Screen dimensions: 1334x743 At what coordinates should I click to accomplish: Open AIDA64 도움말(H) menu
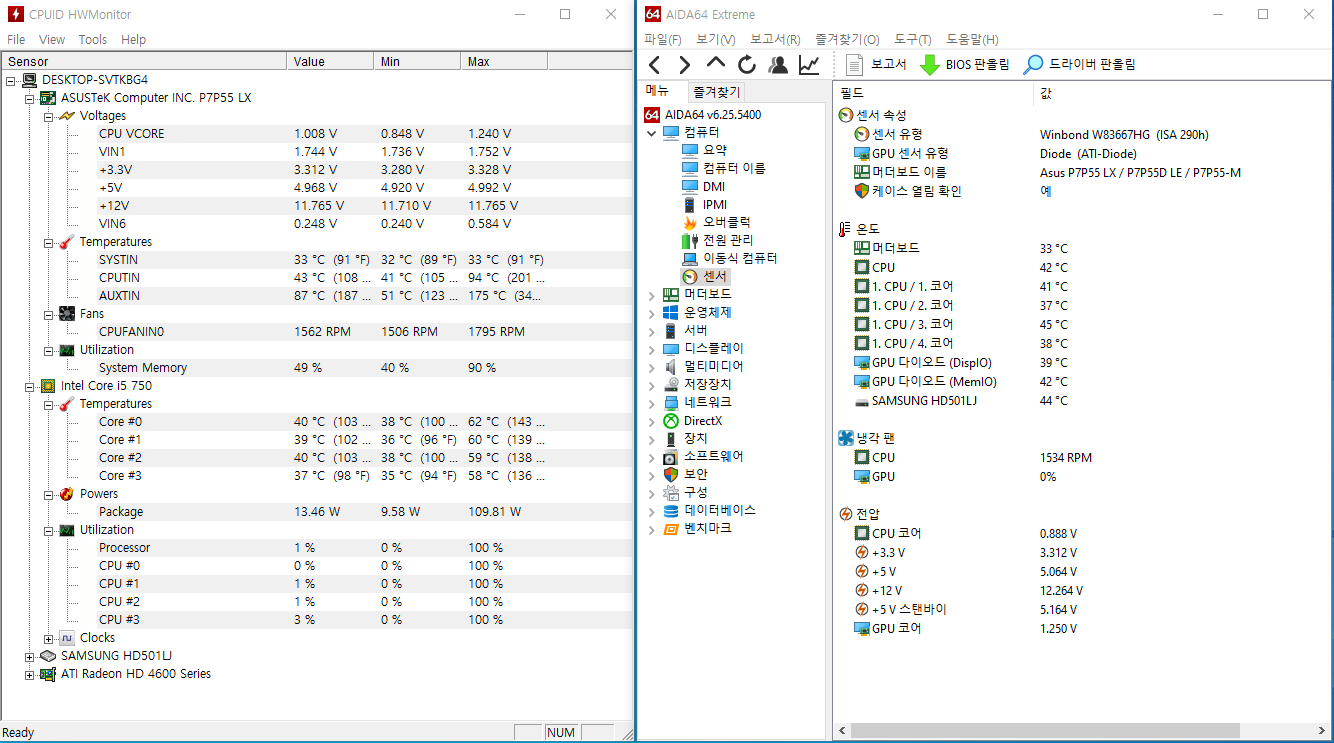point(972,40)
